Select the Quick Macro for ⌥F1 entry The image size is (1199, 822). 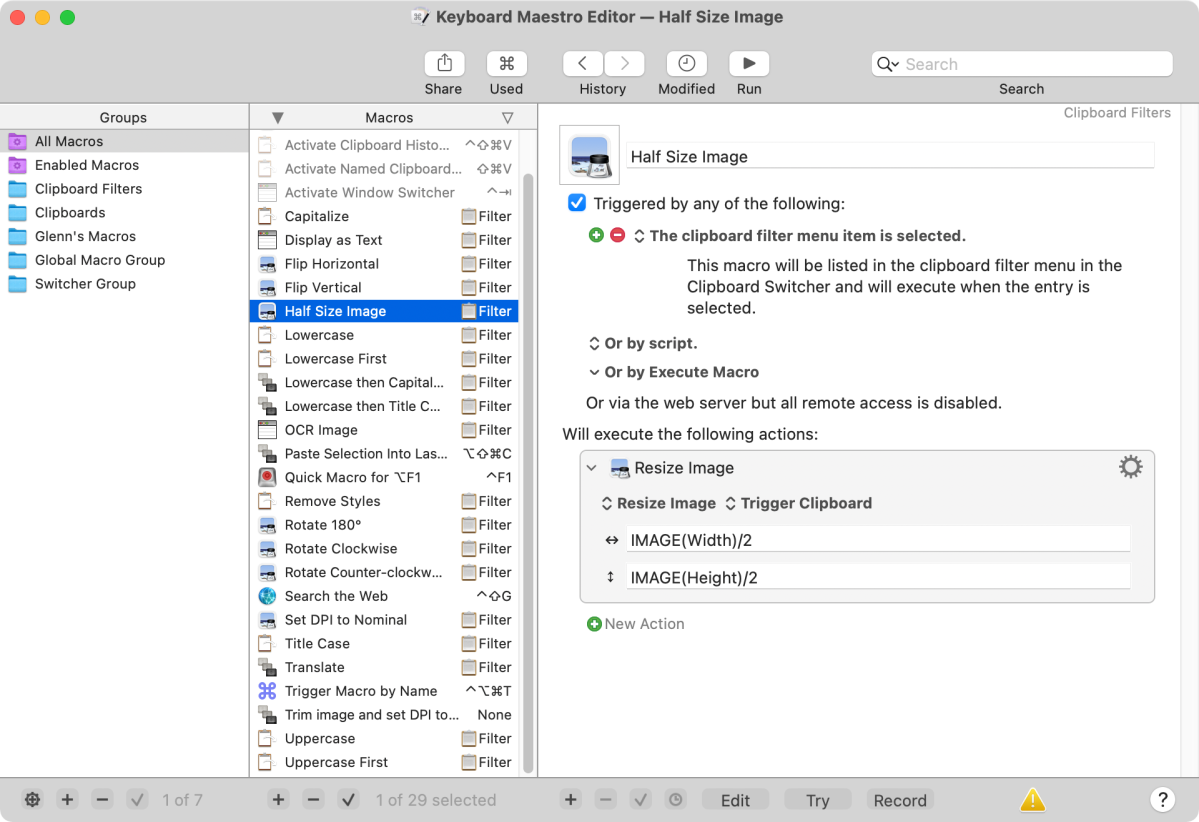(x=385, y=477)
